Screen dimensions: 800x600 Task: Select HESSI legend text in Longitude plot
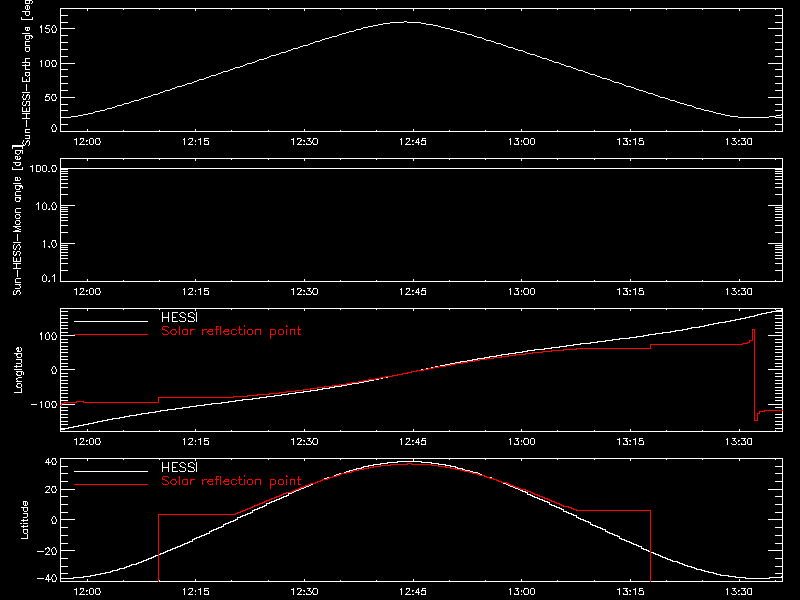(179, 317)
